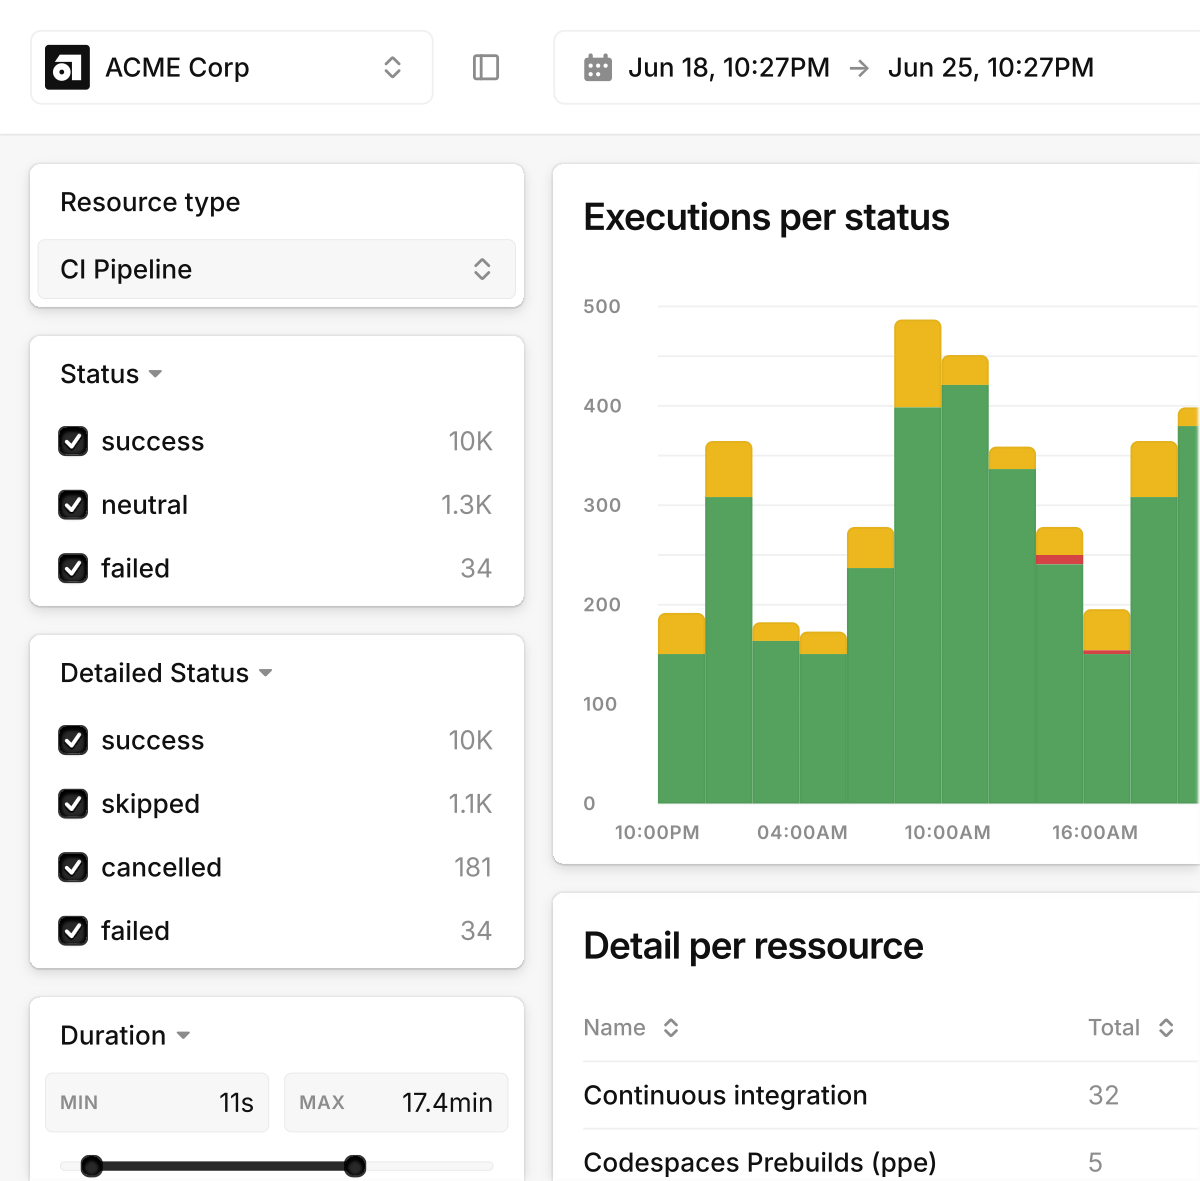Collapse the Duration filter section
Image resolution: width=1200 pixels, height=1181 pixels.
tap(183, 1036)
